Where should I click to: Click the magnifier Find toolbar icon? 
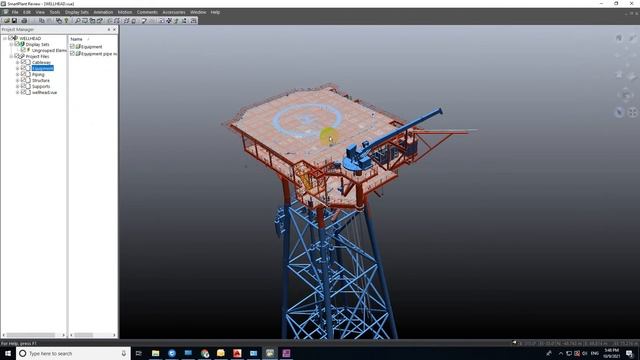[78, 20]
